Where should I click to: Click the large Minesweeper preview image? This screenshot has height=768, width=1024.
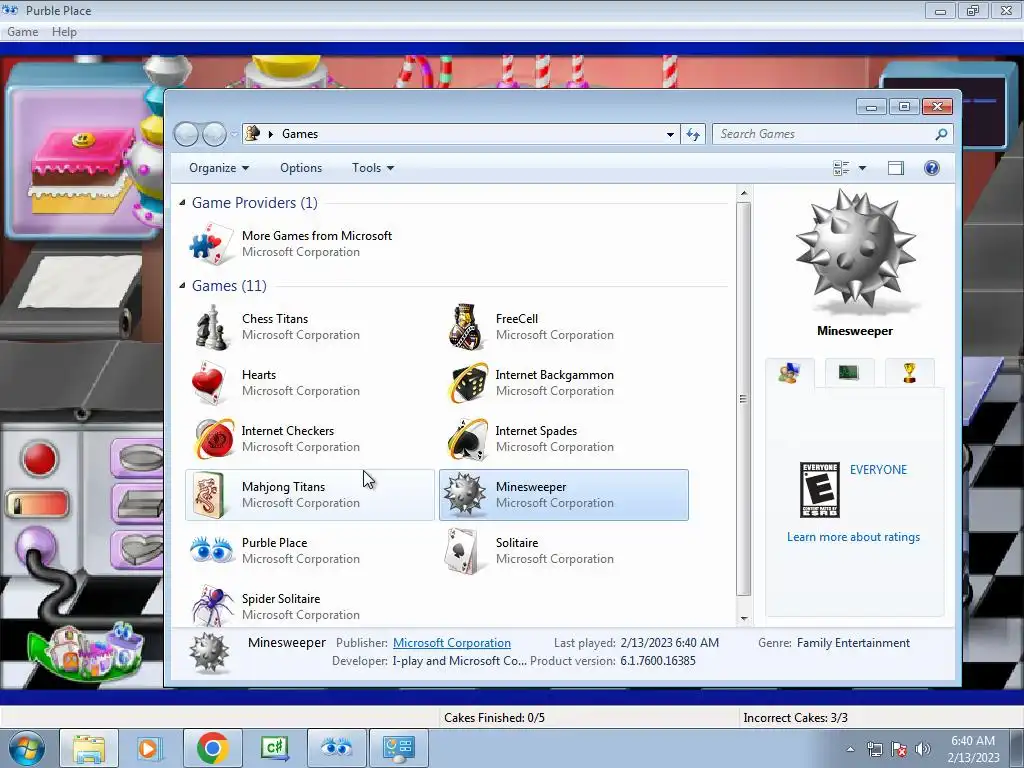point(855,251)
